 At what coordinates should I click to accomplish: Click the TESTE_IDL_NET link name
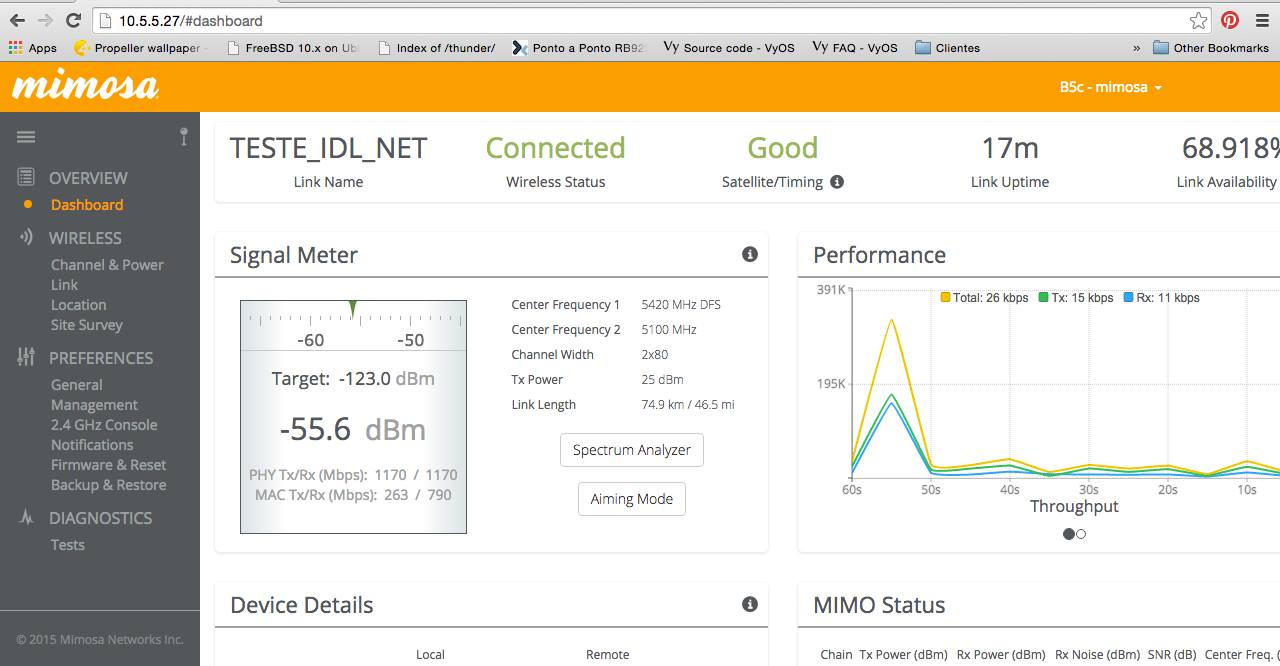328,148
